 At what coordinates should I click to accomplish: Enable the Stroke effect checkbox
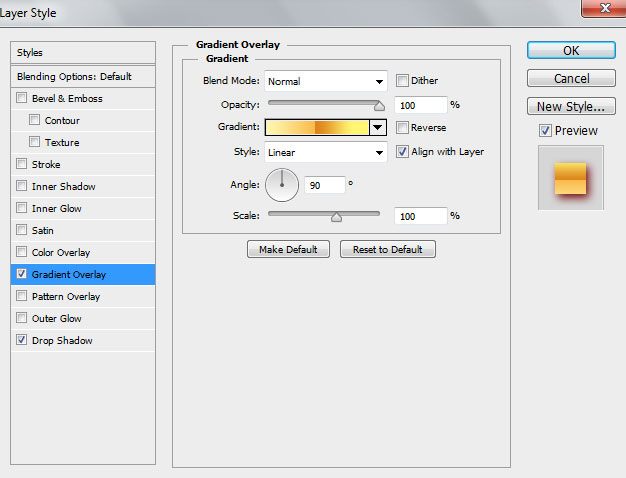pos(22,164)
